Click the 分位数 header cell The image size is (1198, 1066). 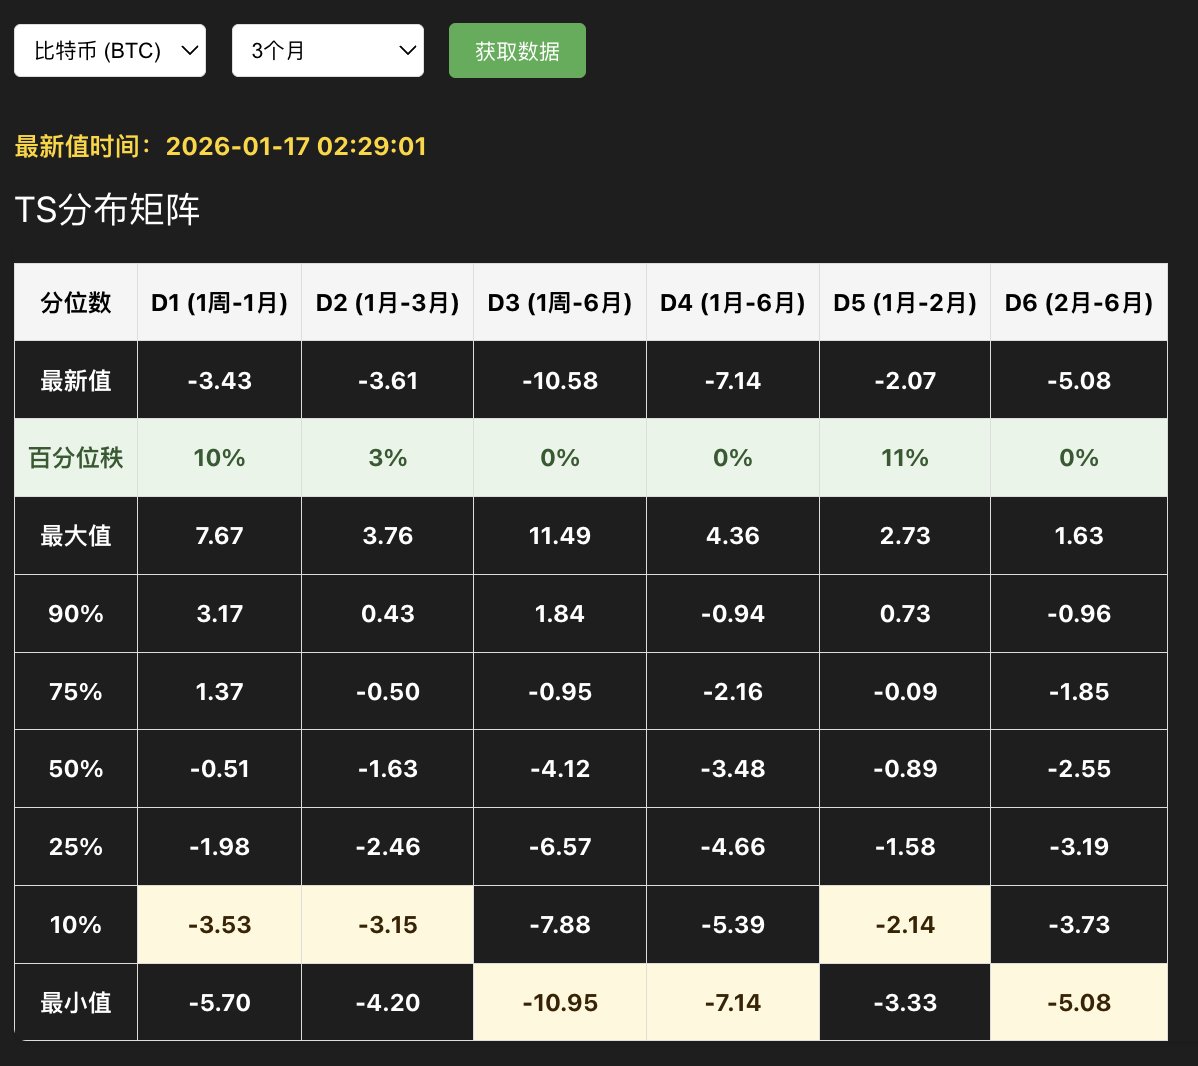(75, 302)
